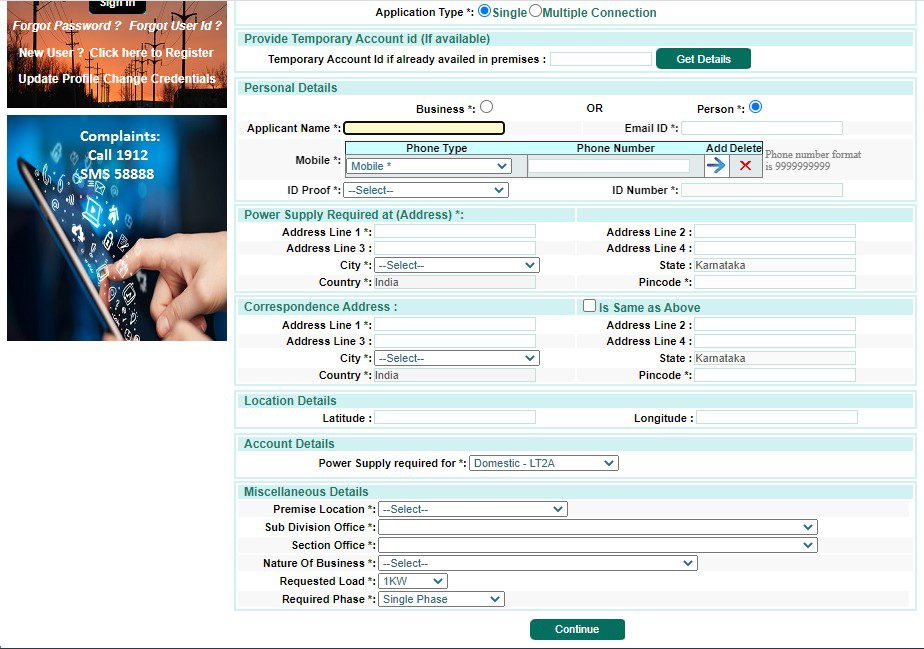This screenshot has width=924, height=649.
Task: Open the Sub Division Office dropdown
Action: click(598, 526)
